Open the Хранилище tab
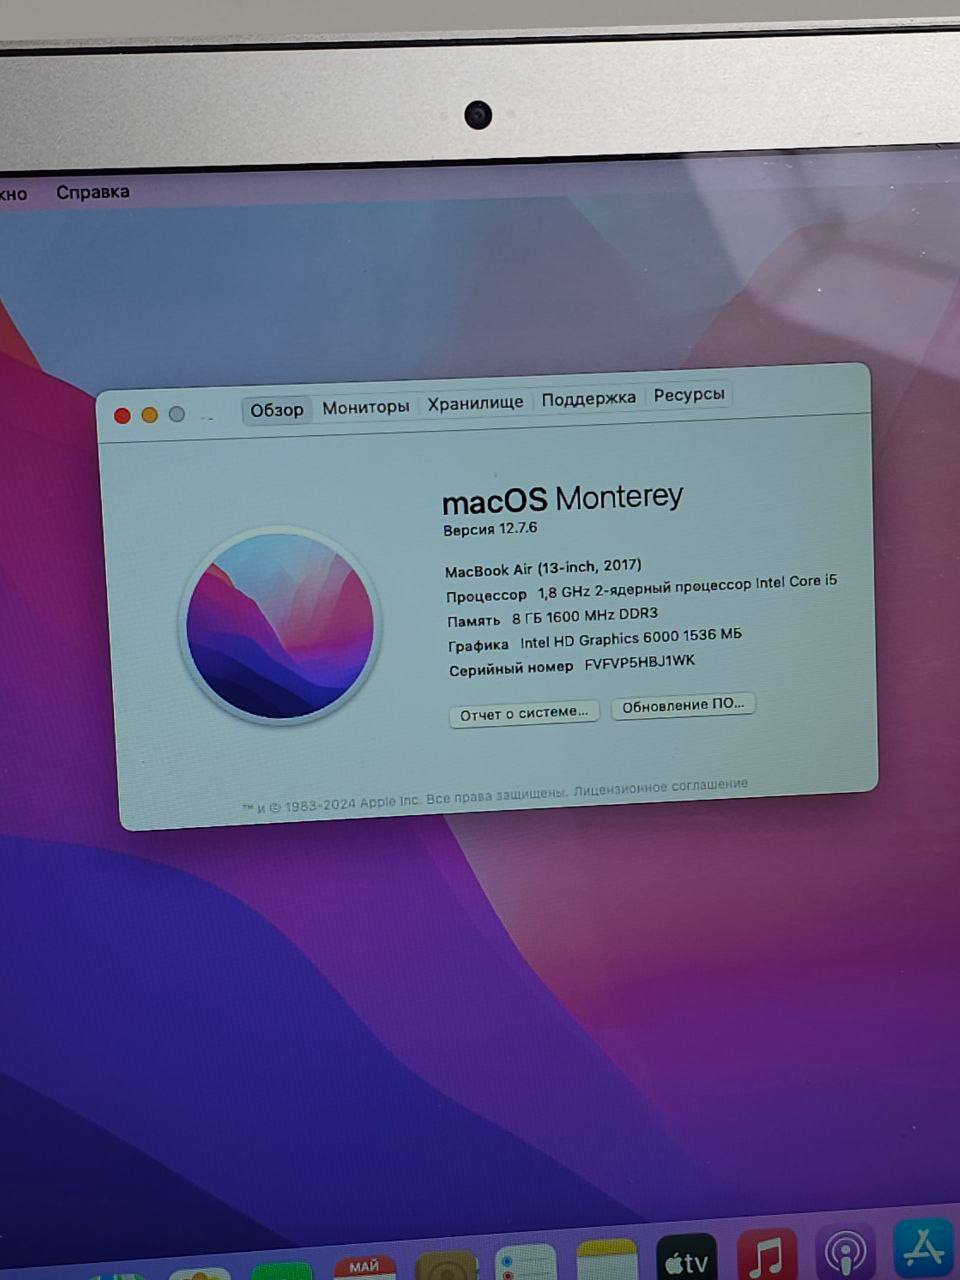Image resolution: width=960 pixels, height=1280 pixels. pyautogui.click(x=475, y=403)
